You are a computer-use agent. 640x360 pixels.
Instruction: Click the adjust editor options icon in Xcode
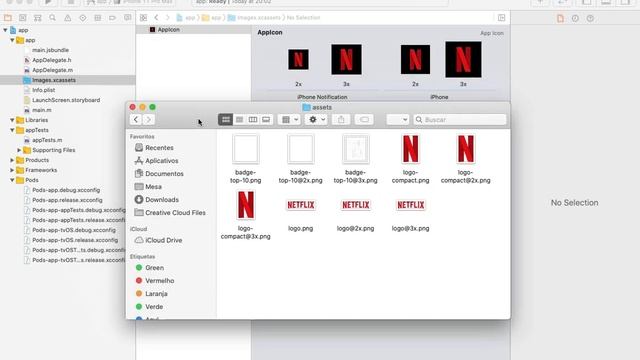point(502,18)
